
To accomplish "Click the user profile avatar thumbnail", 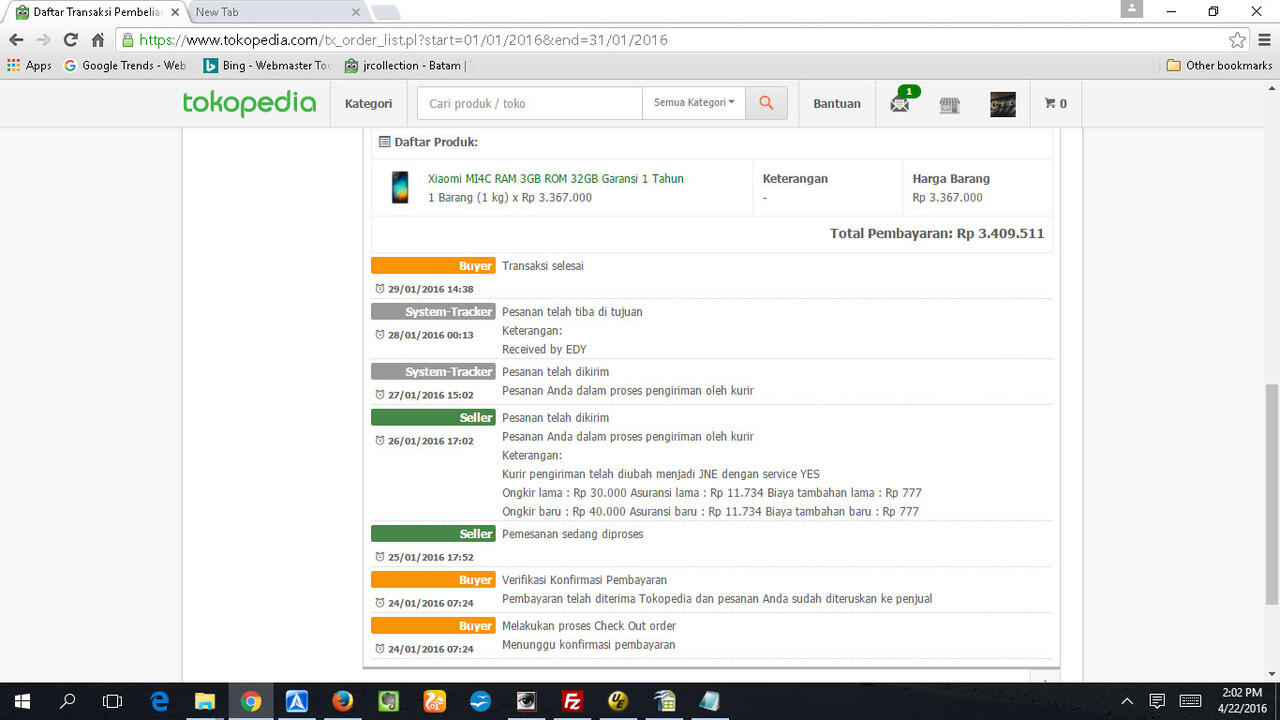I will coord(1003,104).
